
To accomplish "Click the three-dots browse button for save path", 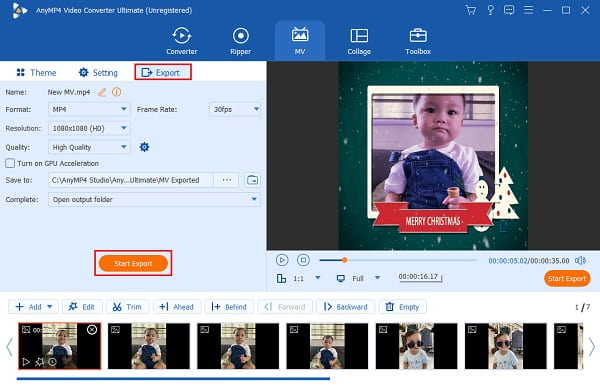I will point(227,180).
